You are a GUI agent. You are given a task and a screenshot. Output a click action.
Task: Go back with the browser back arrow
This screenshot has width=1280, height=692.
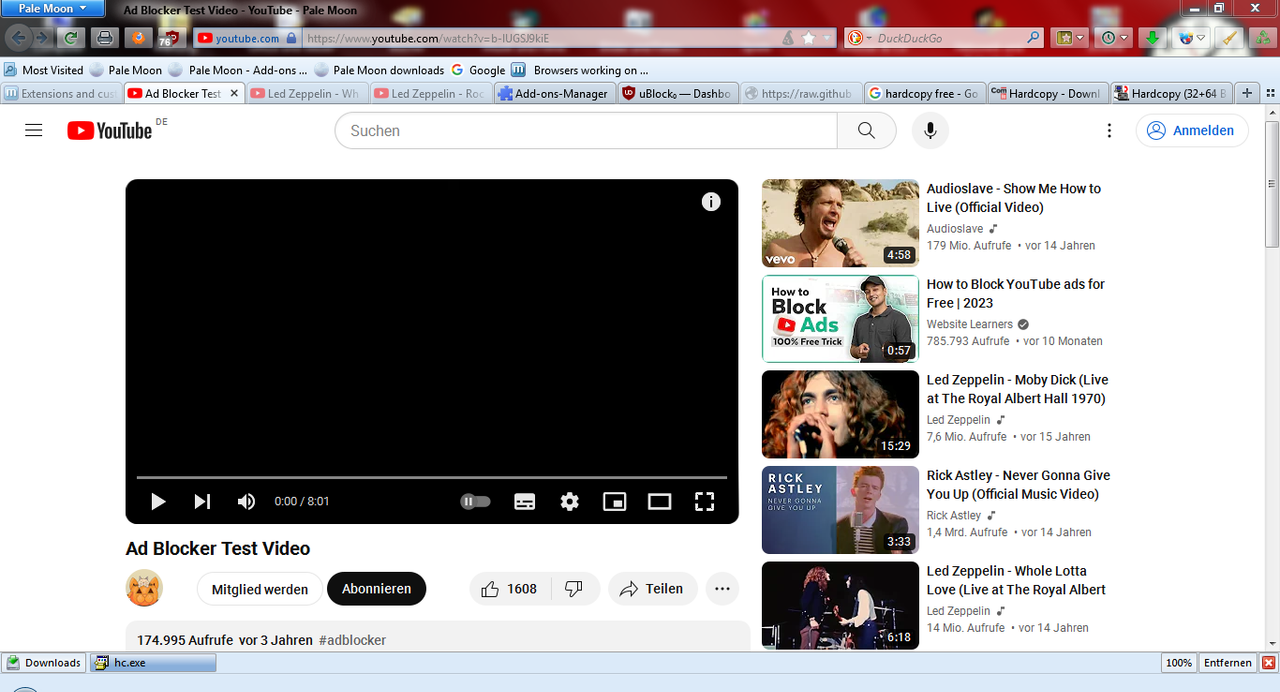19,38
